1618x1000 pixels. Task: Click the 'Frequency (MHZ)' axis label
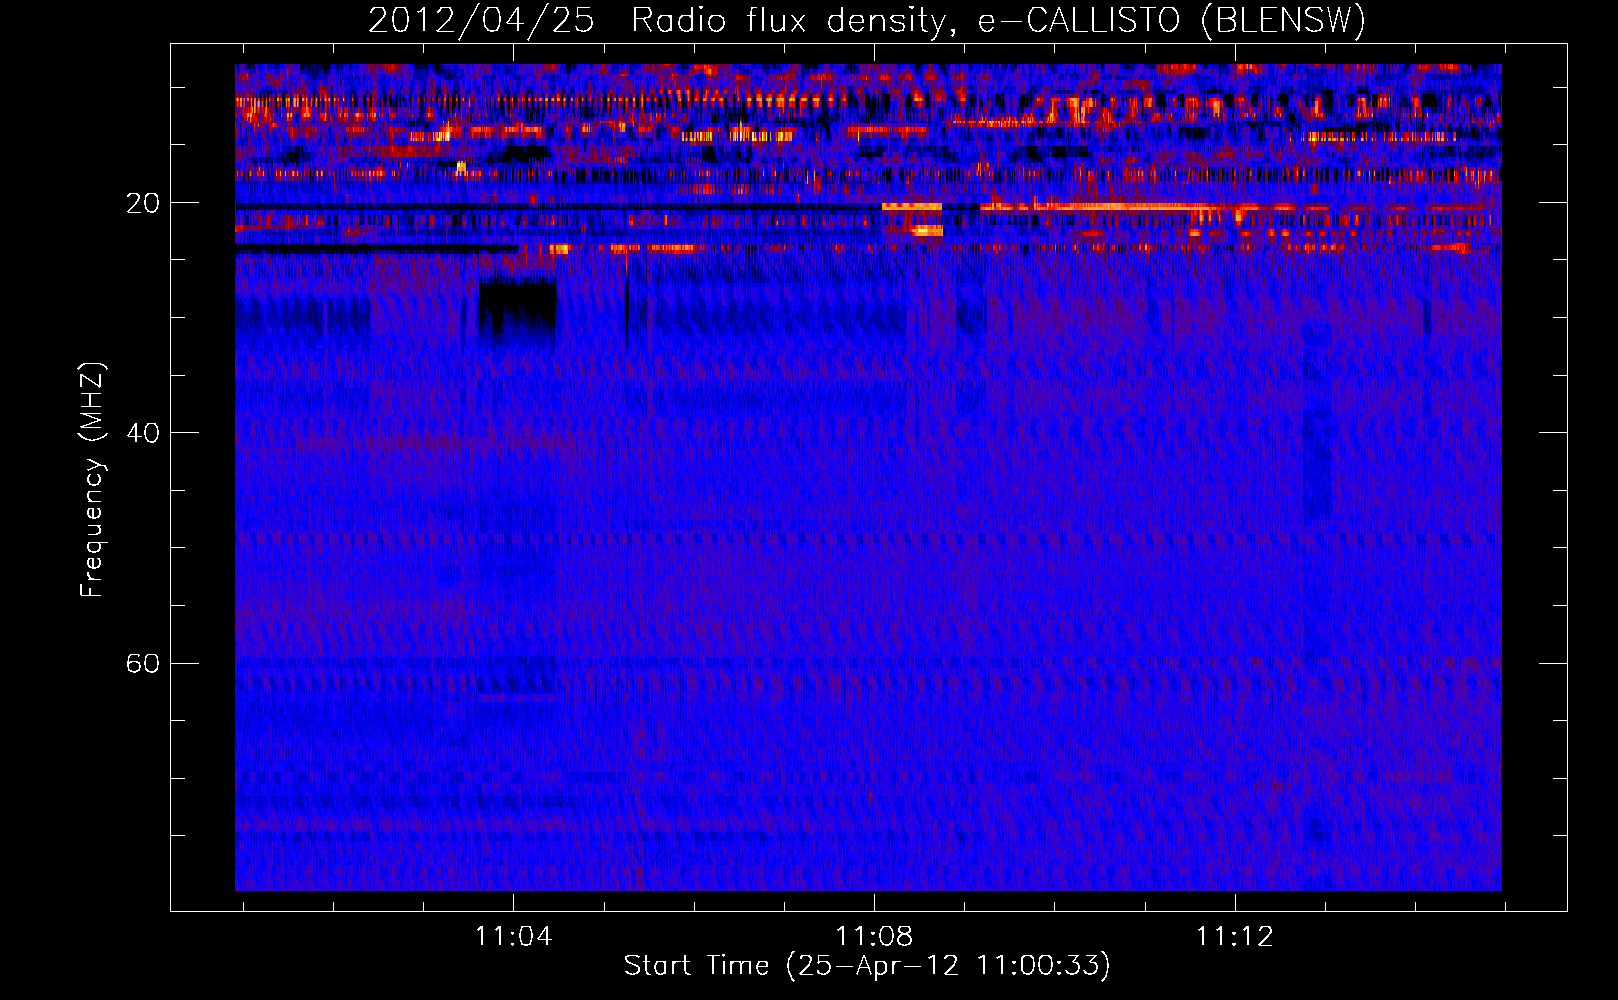92,480
